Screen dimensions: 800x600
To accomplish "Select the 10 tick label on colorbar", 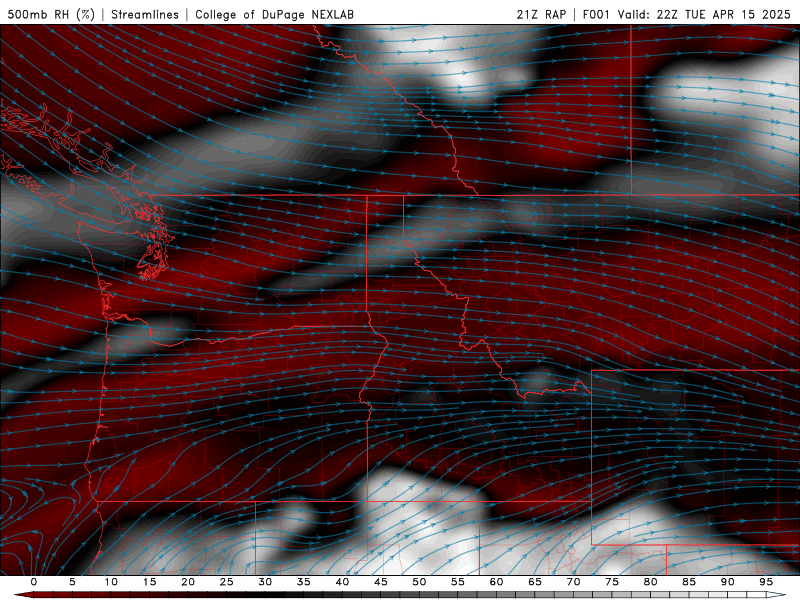I will [111, 582].
